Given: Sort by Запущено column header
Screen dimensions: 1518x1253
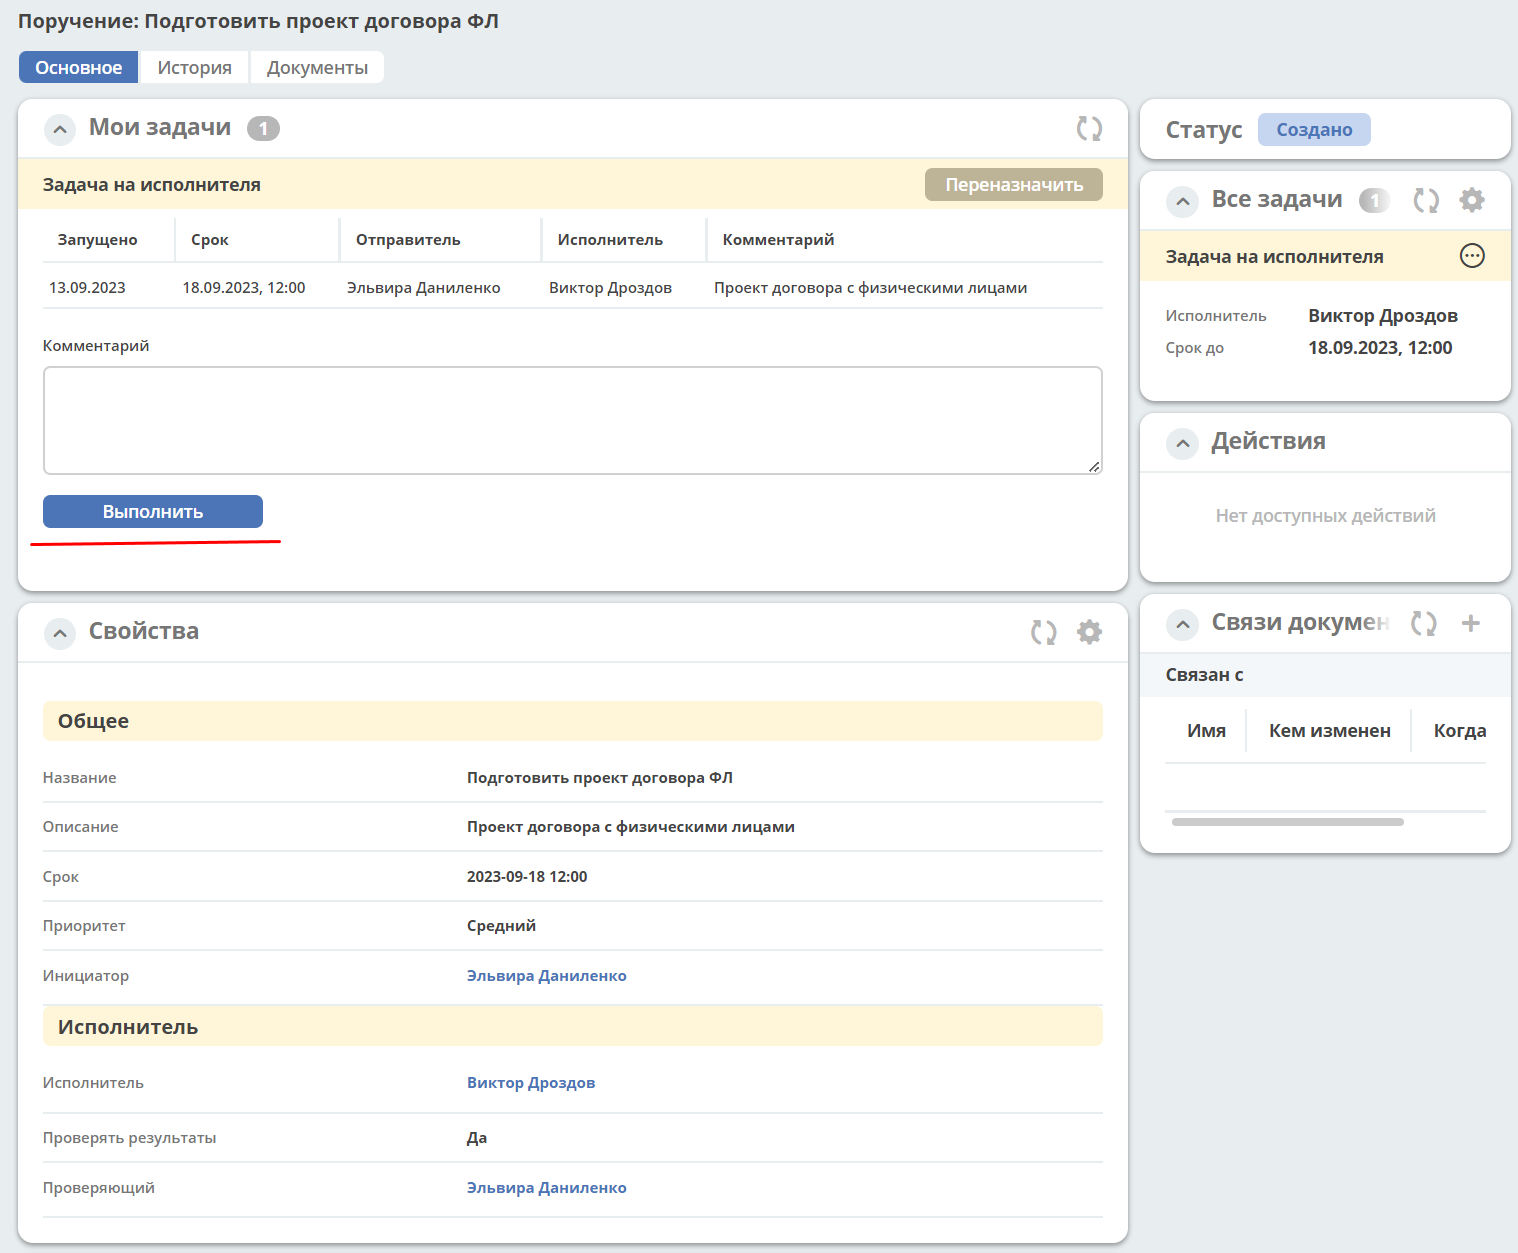Looking at the screenshot, I should (98, 240).
